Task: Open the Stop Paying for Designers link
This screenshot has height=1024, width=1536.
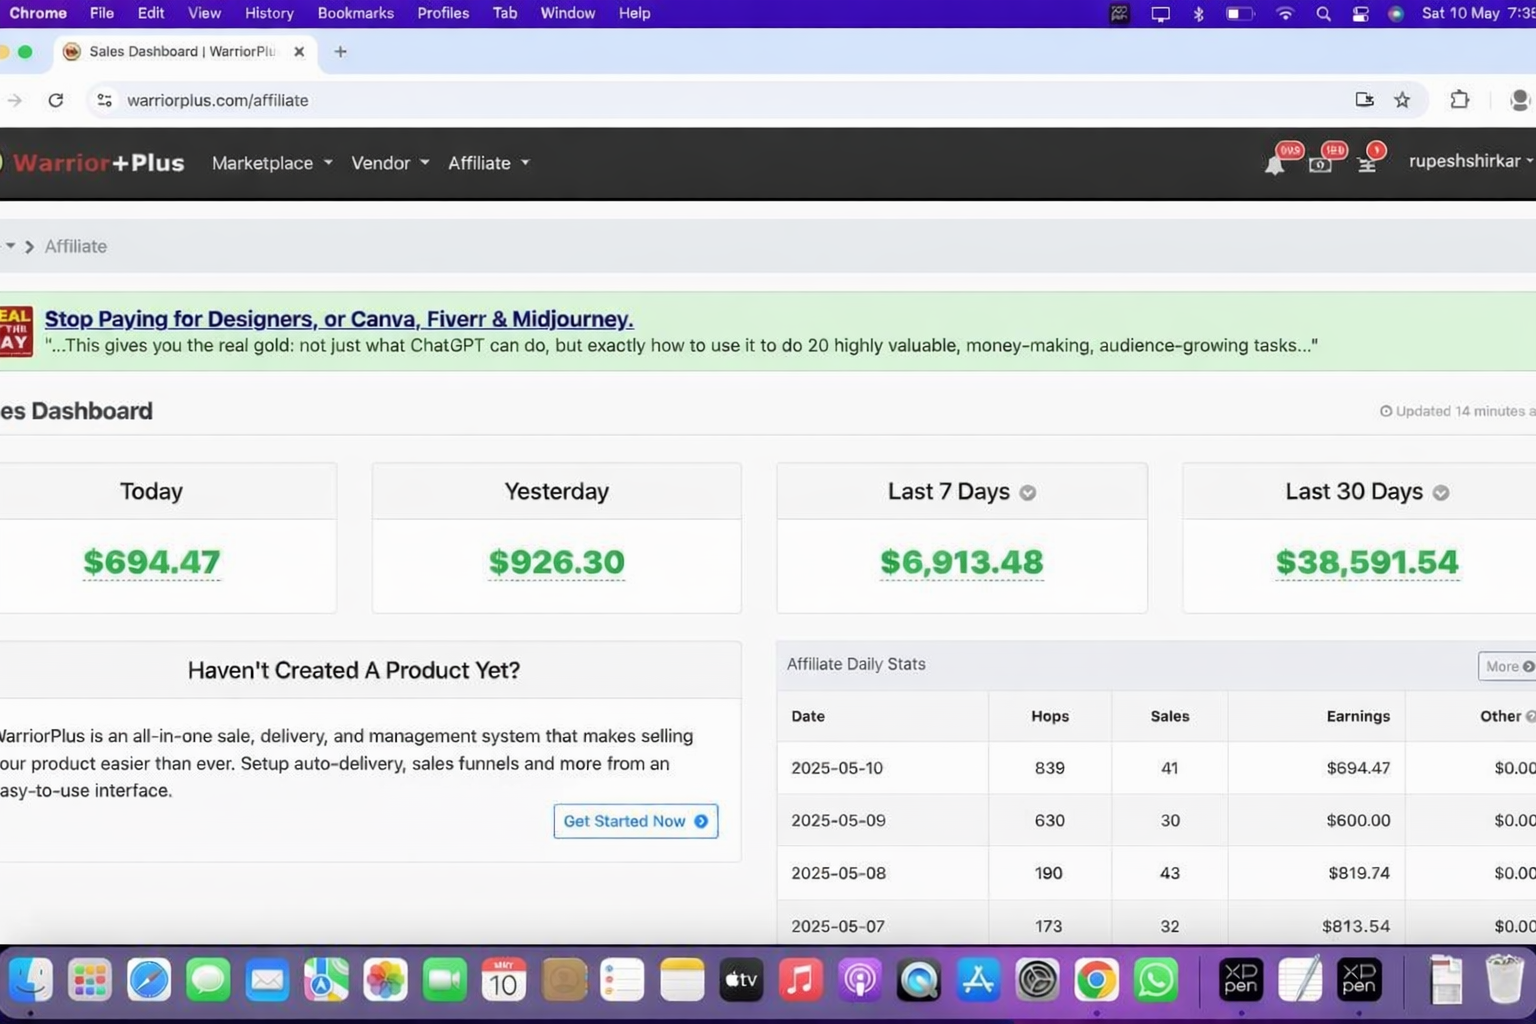Action: [x=338, y=319]
